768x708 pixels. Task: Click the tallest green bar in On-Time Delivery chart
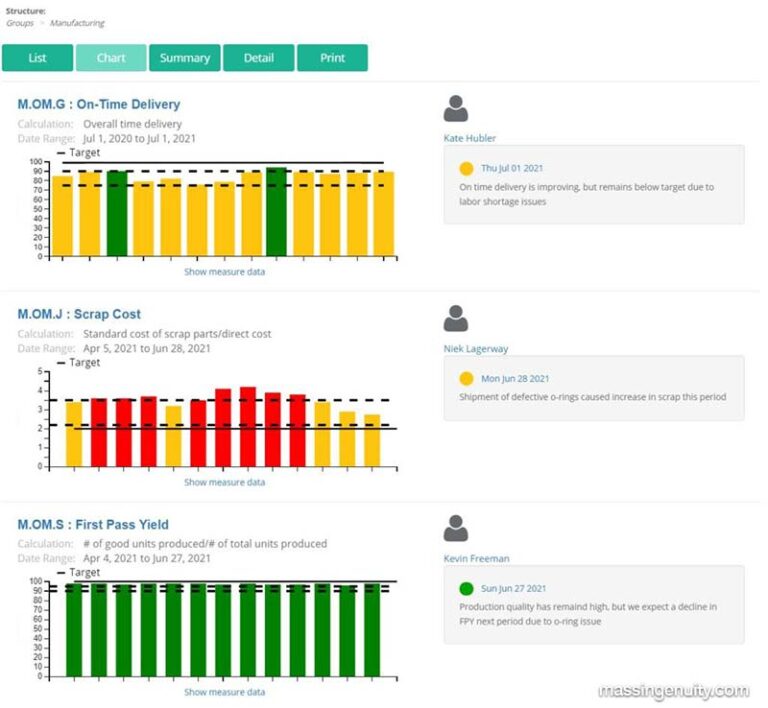click(277, 212)
